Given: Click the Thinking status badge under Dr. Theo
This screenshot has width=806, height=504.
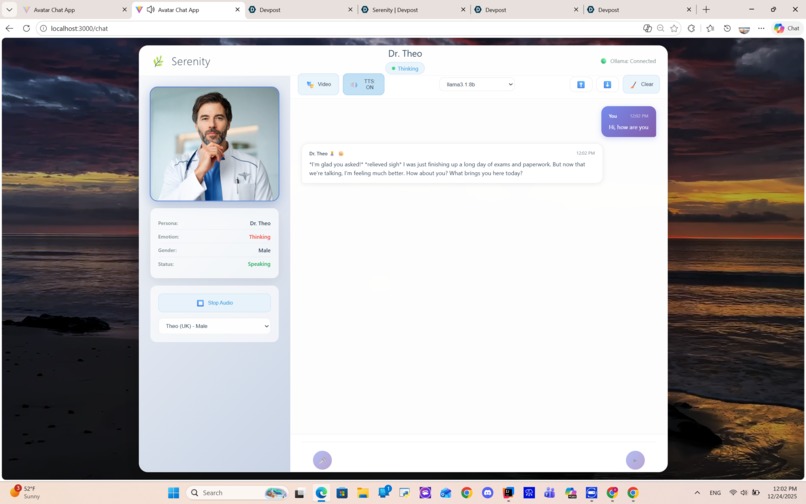Looking at the screenshot, I should [405, 68].
